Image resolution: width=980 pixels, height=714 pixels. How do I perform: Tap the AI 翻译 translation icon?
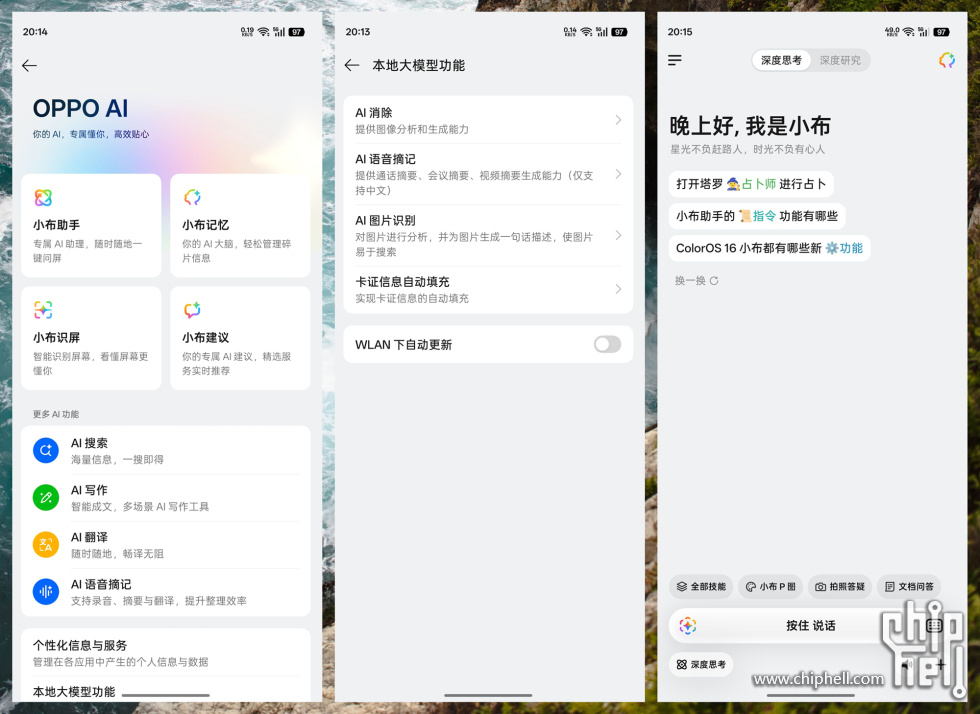coord(45,544)
